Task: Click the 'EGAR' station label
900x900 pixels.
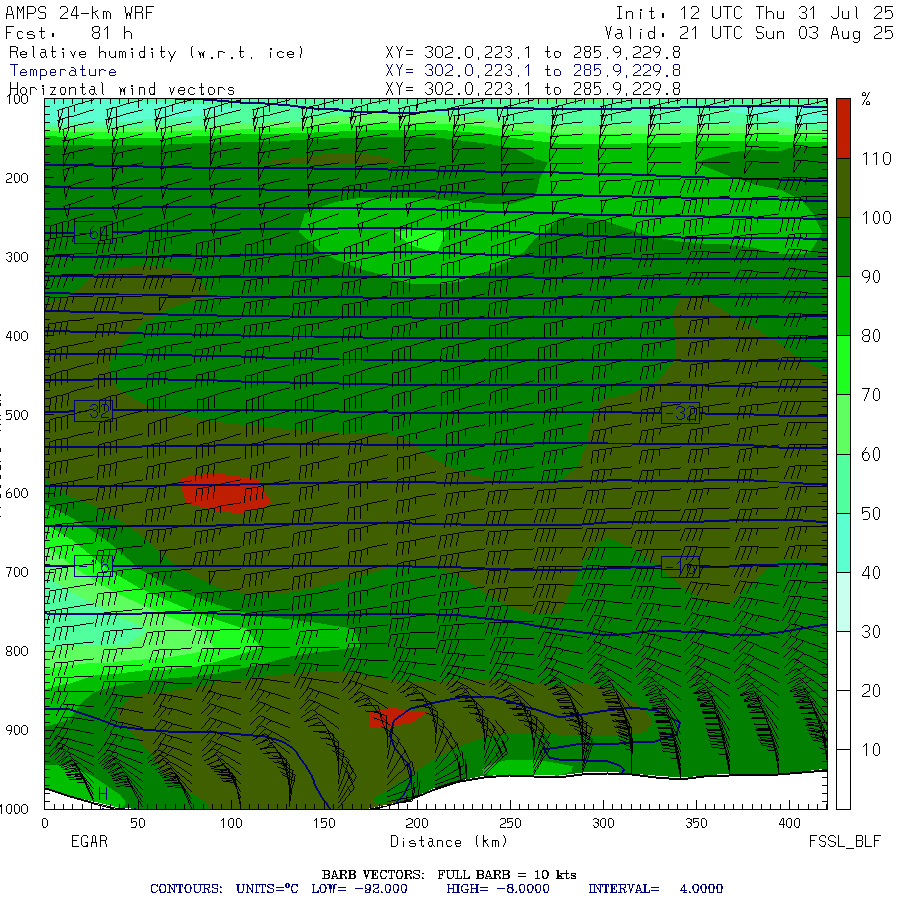Action: 89,841
